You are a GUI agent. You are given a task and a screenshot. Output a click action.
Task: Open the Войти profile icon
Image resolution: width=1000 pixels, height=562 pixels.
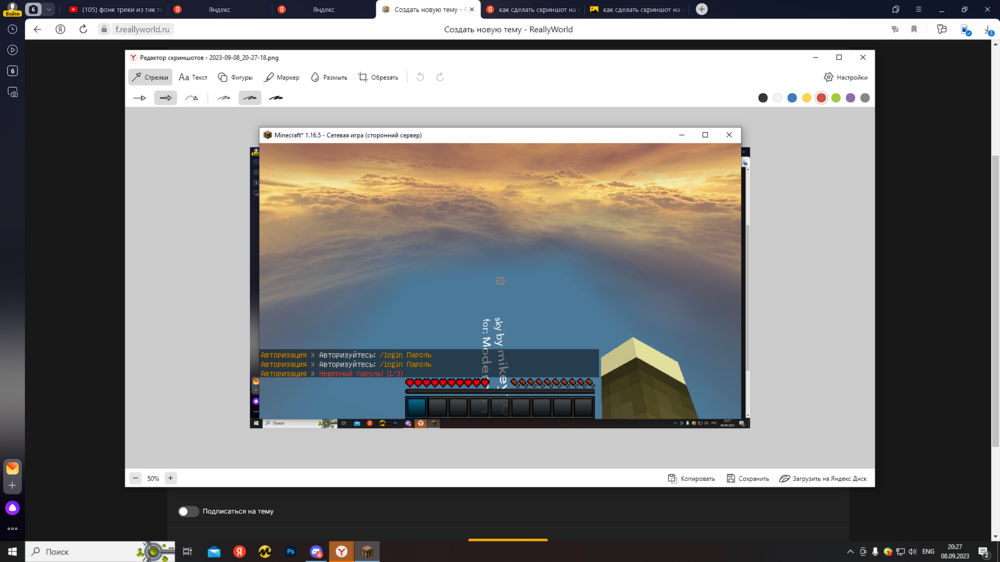[12, 9]
